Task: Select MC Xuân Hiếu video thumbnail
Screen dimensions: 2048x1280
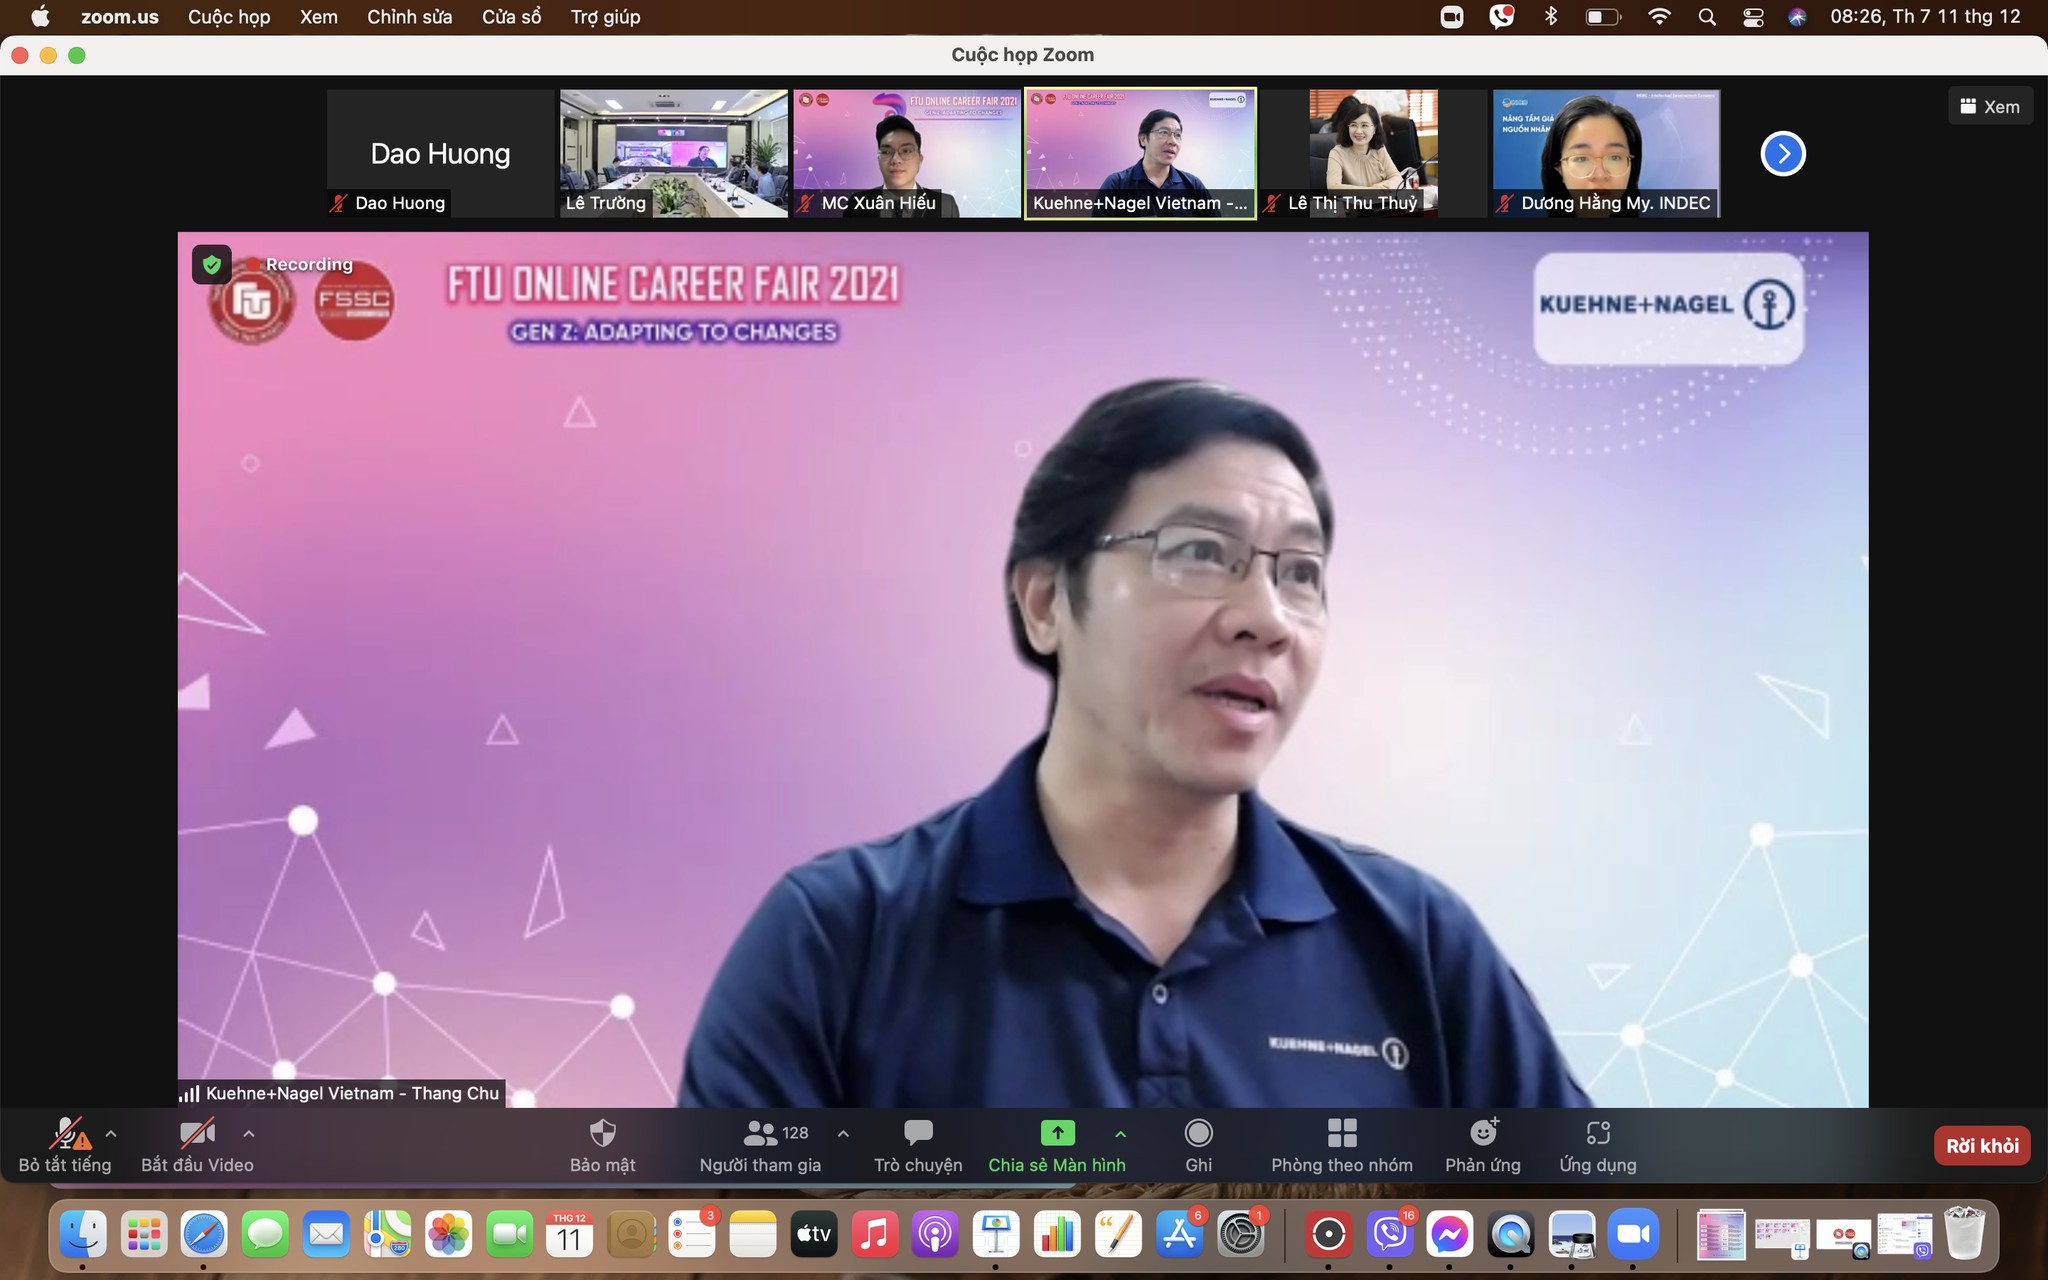Action: pyautogui.click(x=907, y=153)
